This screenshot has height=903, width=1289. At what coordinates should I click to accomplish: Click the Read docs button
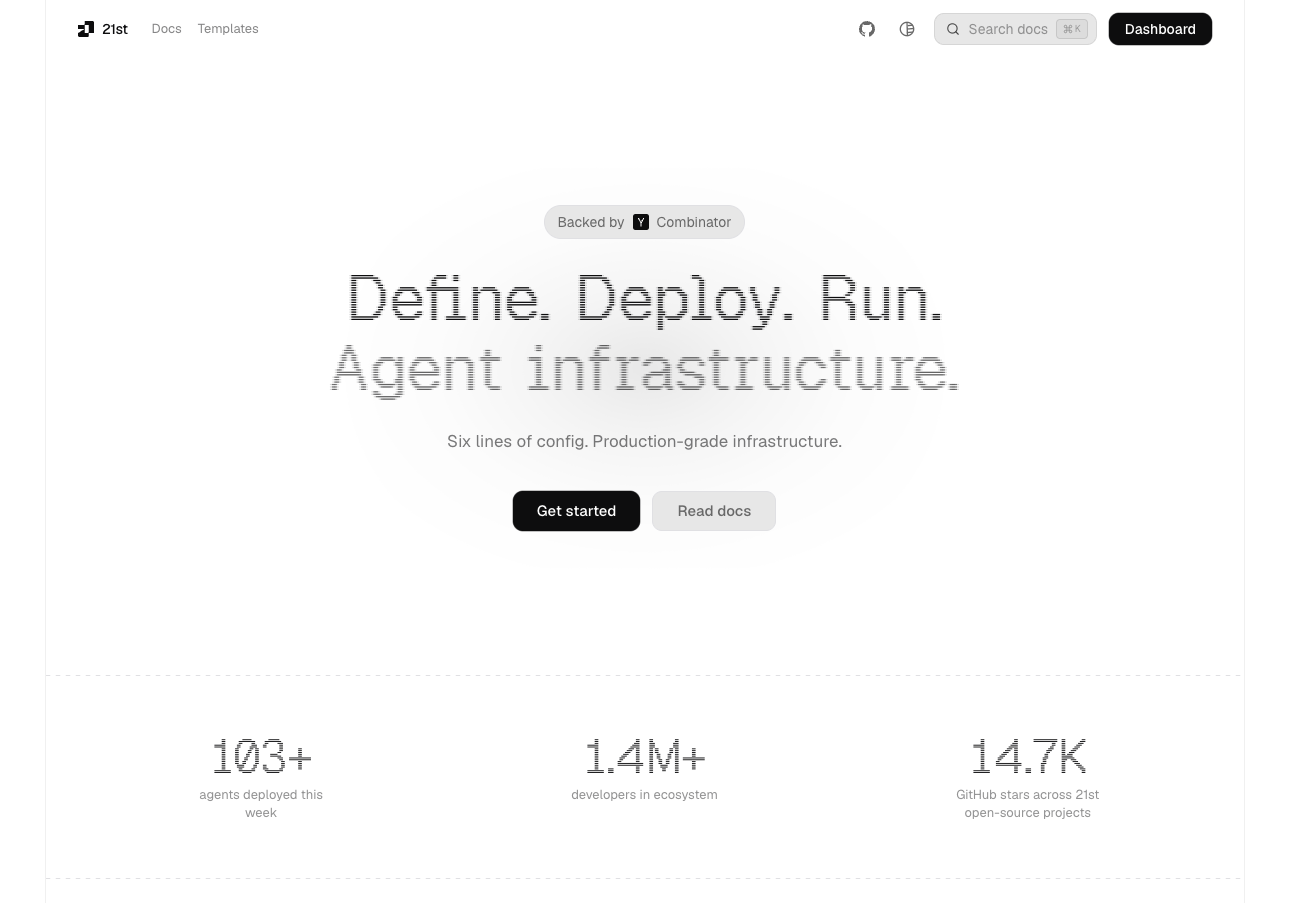tap(714, 511)
